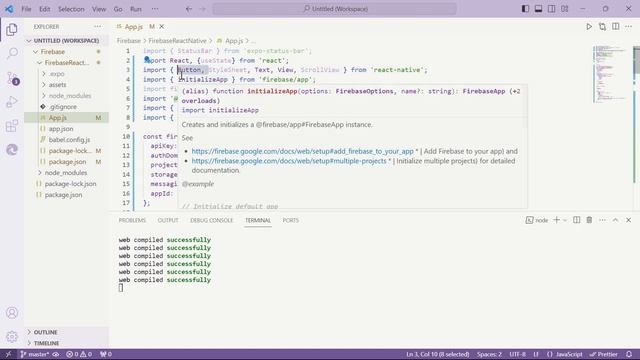
Task: Open the Edge browser tools icon in activity bar
Action: coord(12,150)
